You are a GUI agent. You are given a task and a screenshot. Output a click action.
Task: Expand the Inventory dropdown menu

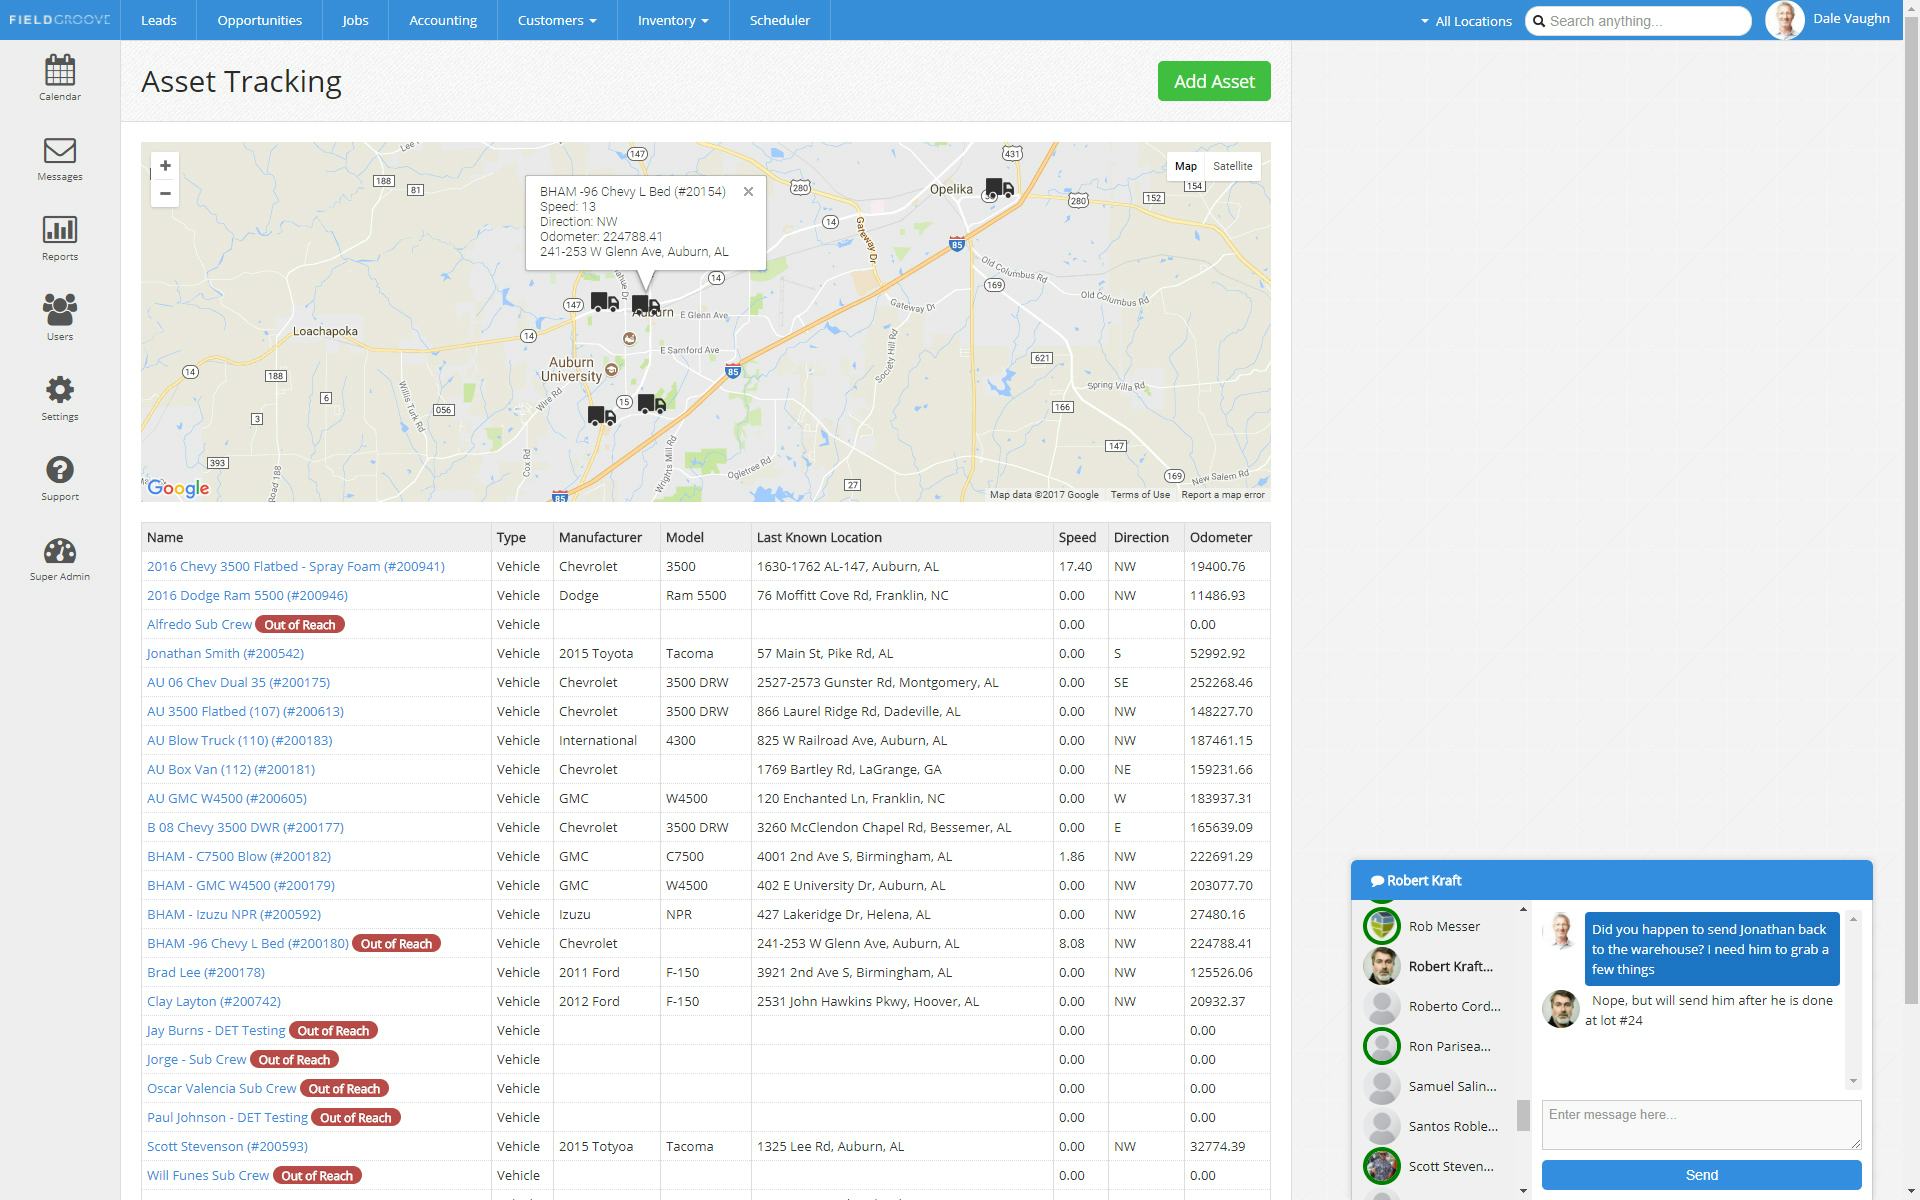pyautogui.click(x=673, y=20)
